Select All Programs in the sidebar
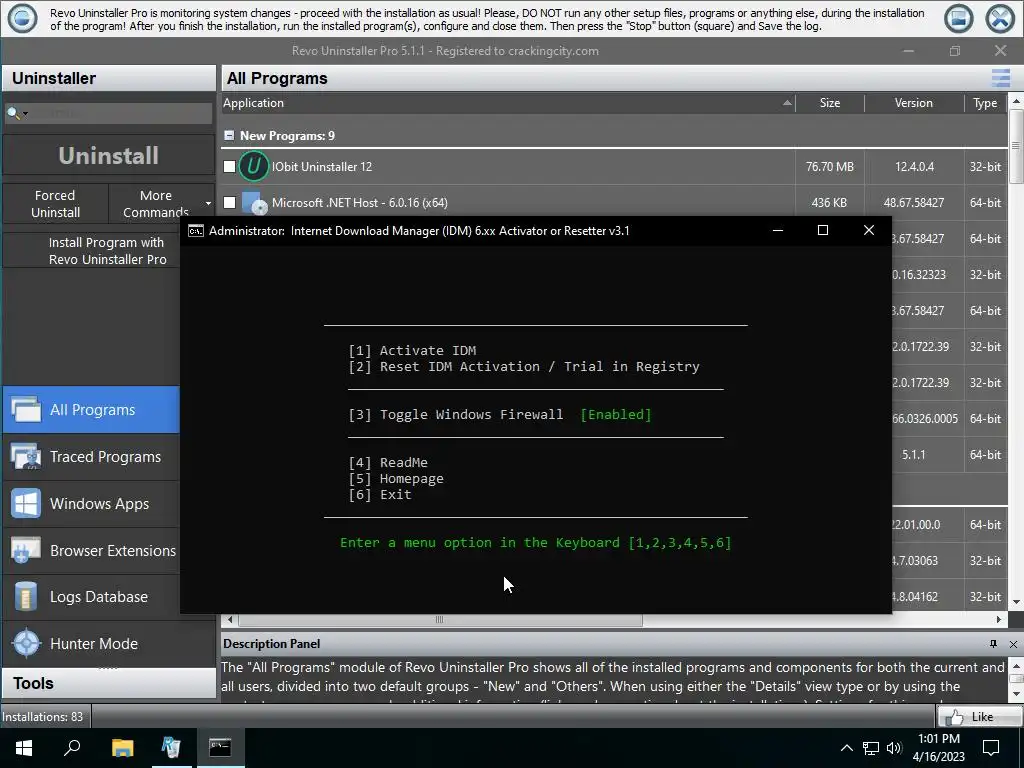Viewport: 1024px width, 768px height. pos(91,409)
